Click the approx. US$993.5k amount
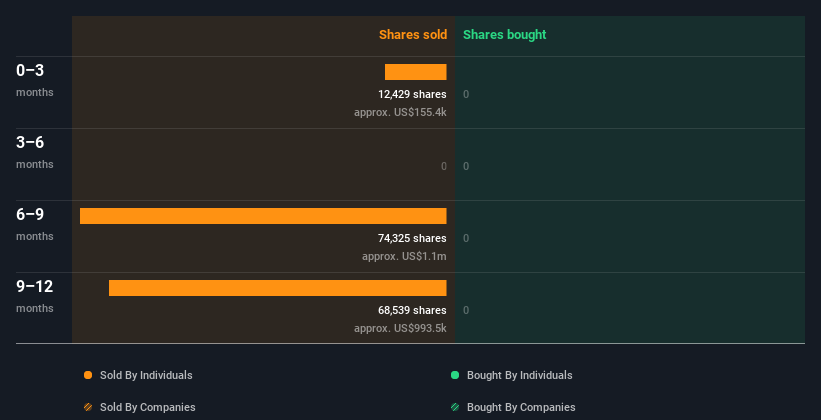The height and width of the screenshot is (420, 821). pos(400,328)
